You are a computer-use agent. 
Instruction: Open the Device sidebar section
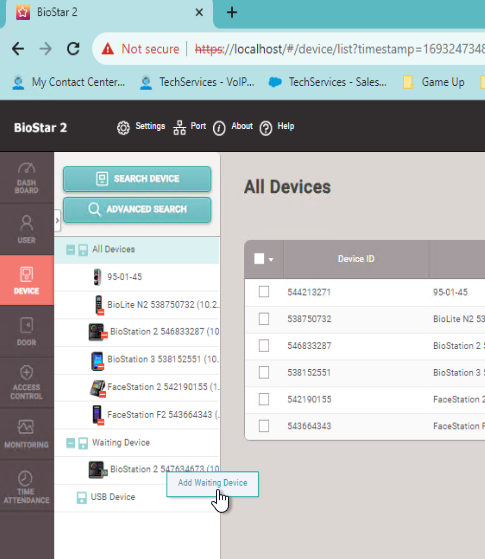click(27, 280)
